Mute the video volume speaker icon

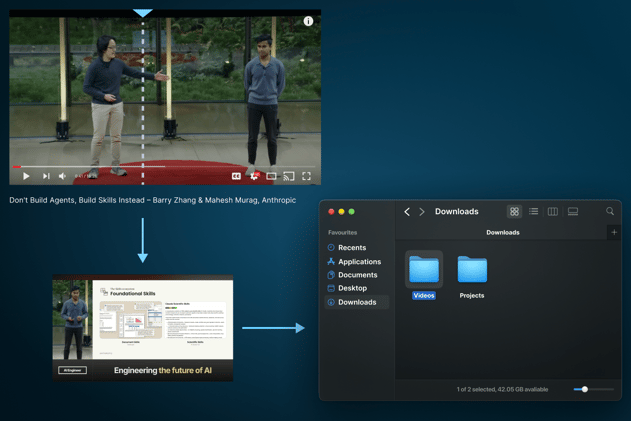[x=62, y=176]
